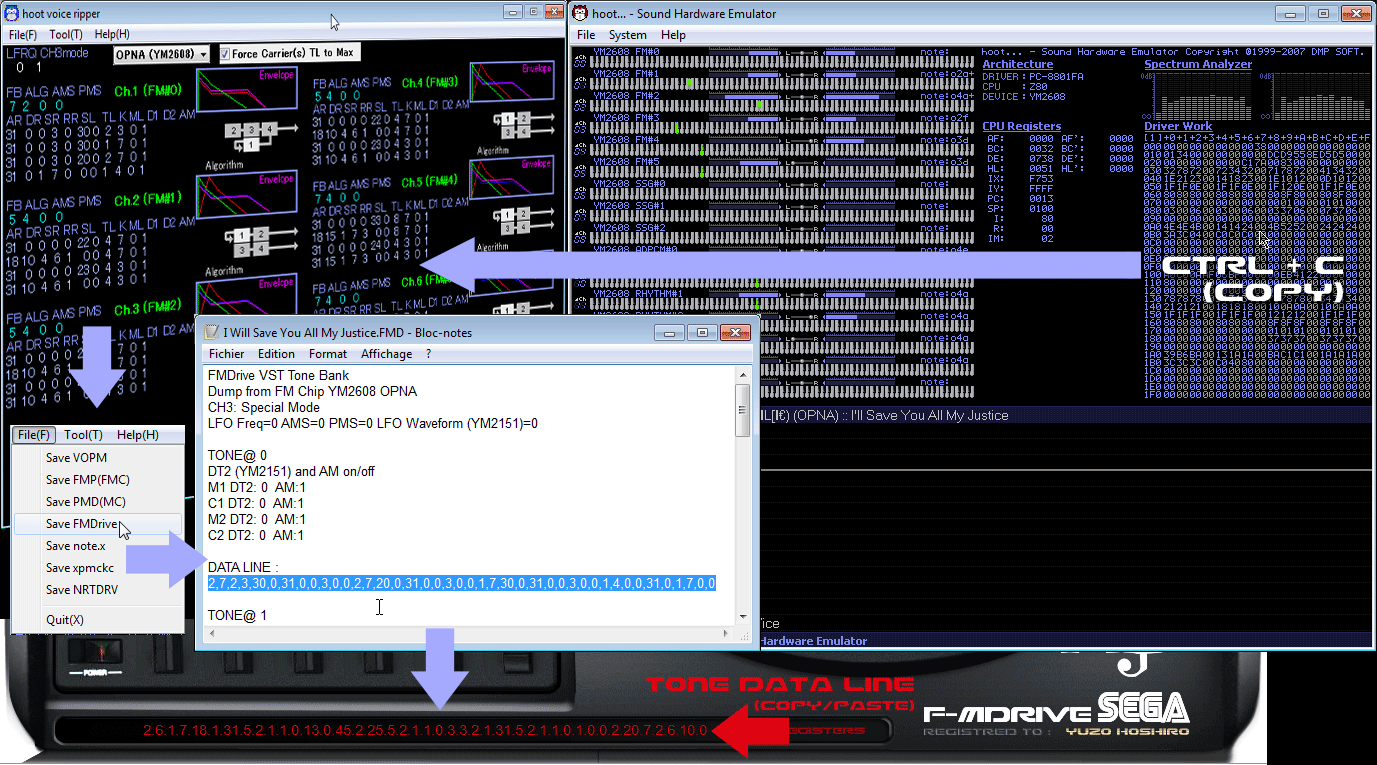Adjust the YM2608 FM#0 pan slider

(x=803, y=52)
